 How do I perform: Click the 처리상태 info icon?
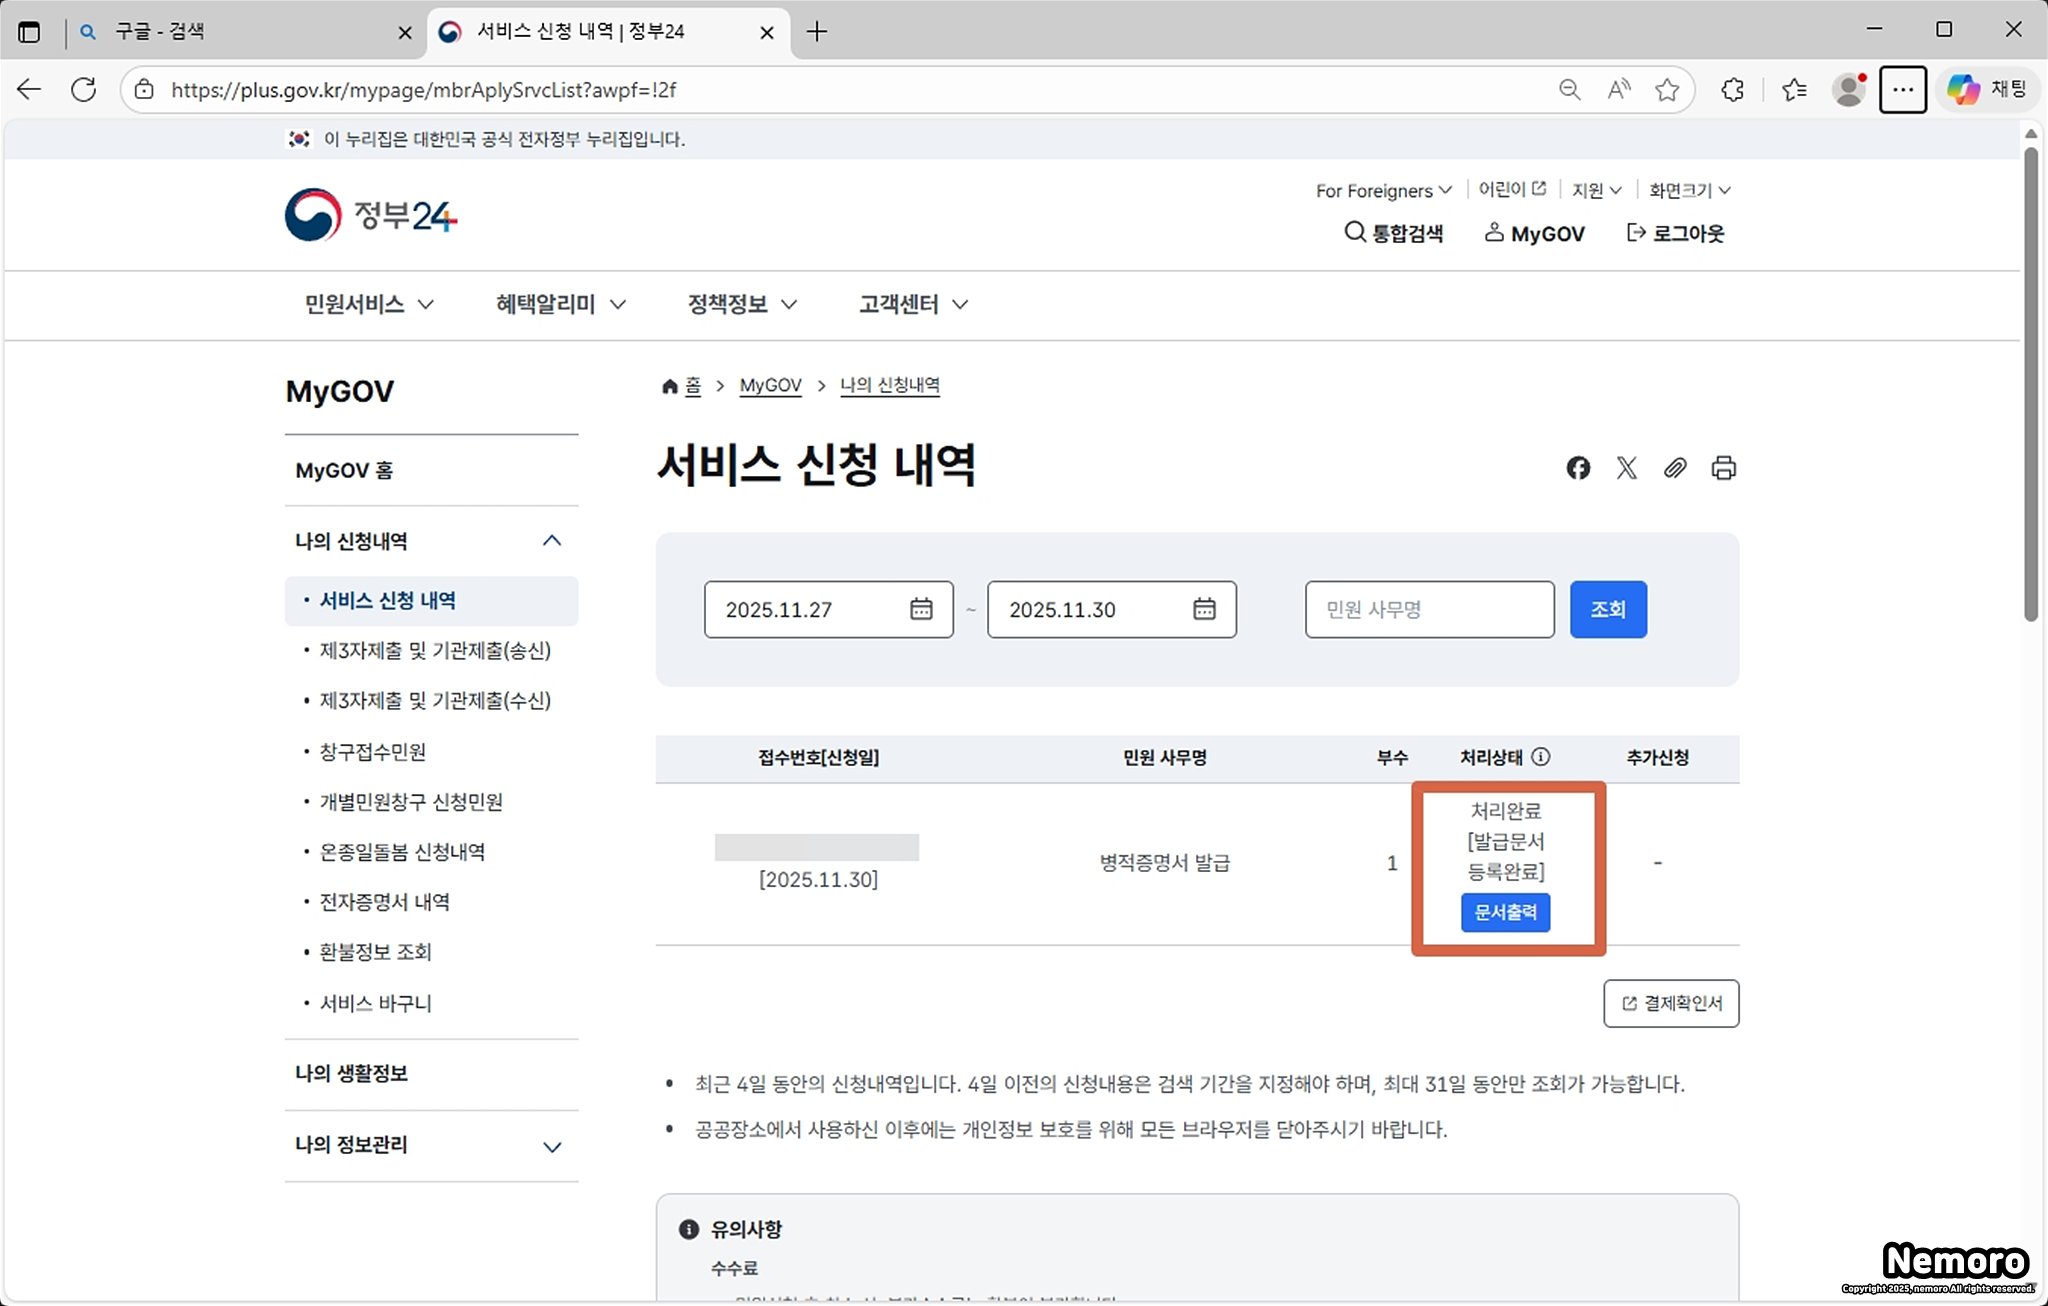click(1541, 757)
